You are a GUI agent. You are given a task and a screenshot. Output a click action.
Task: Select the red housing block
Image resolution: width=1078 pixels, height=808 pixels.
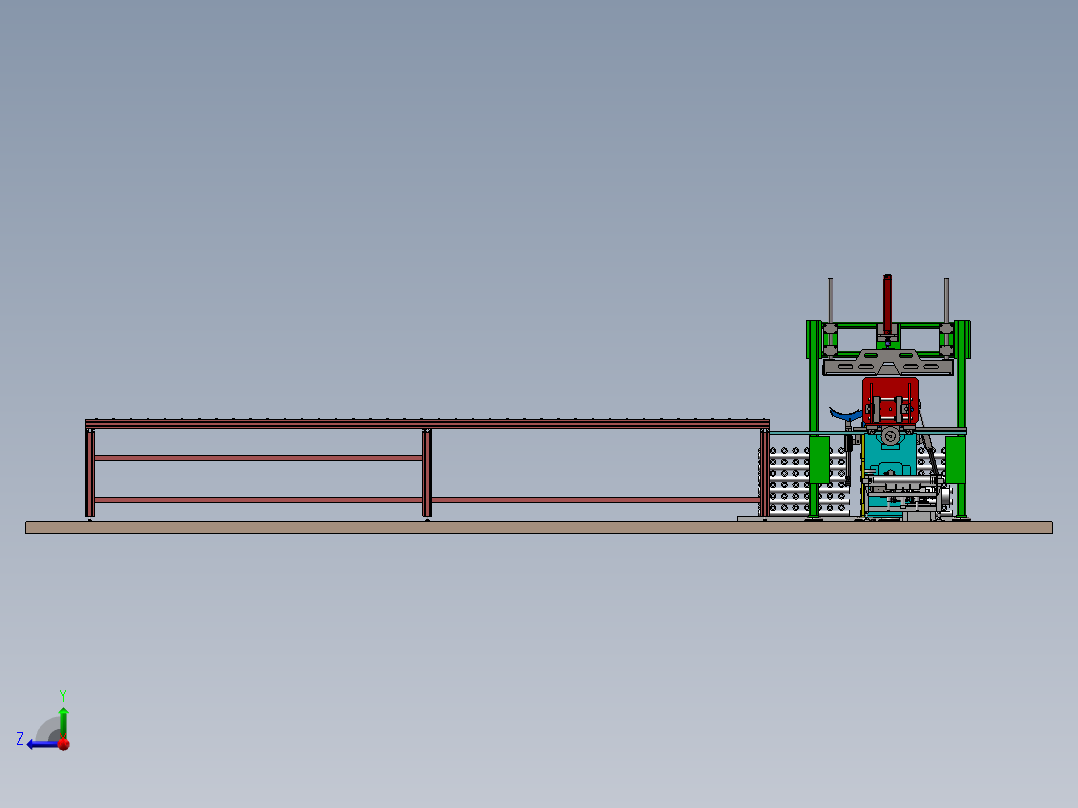(890, 401)
